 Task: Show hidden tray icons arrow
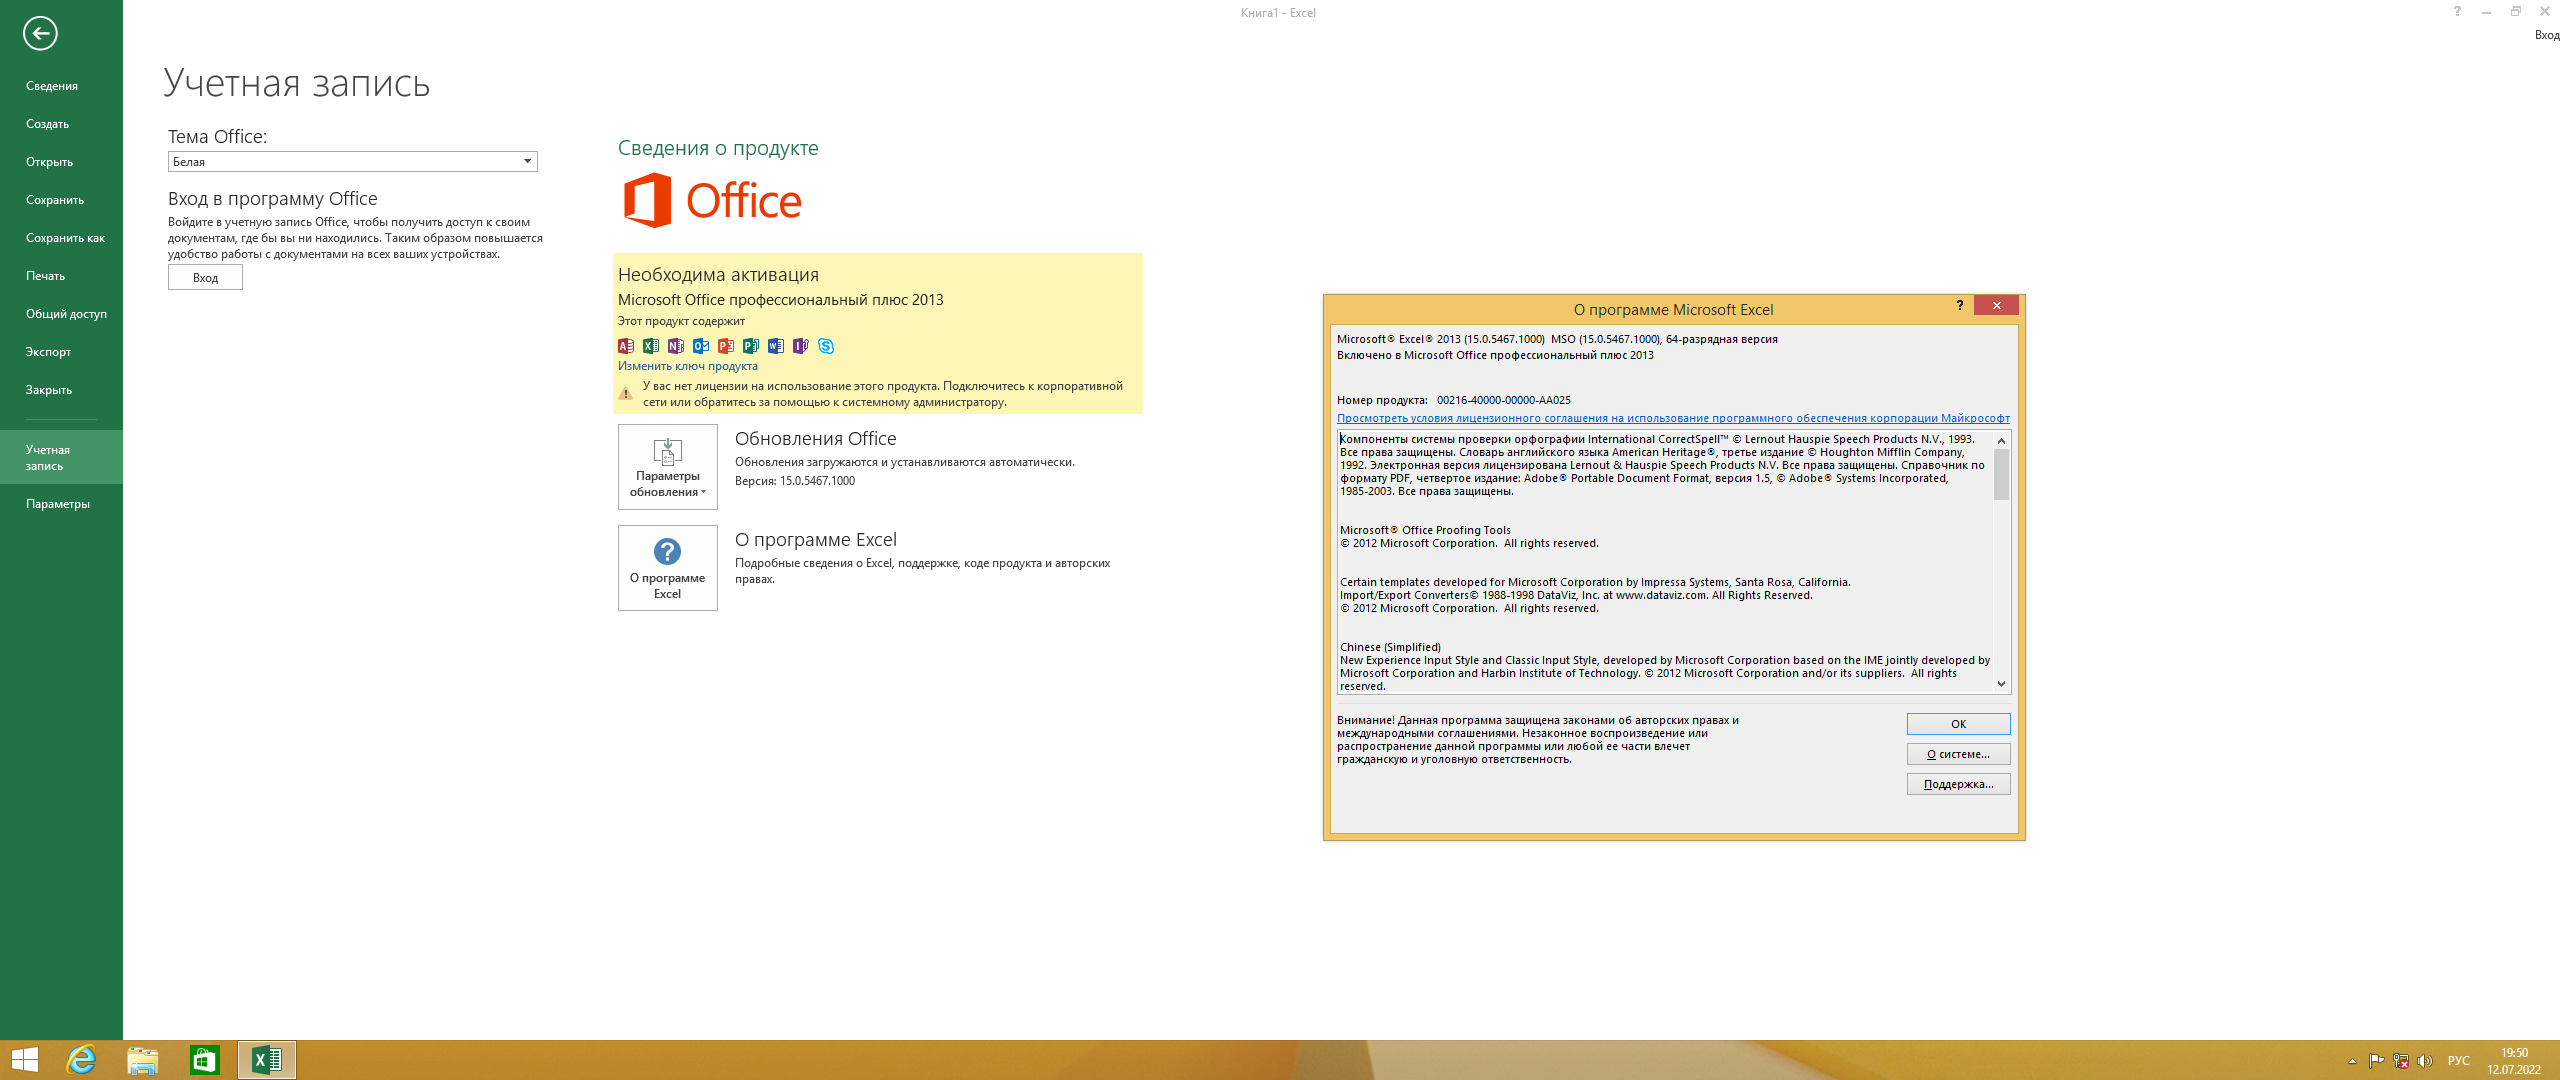pos(2352,1061)
